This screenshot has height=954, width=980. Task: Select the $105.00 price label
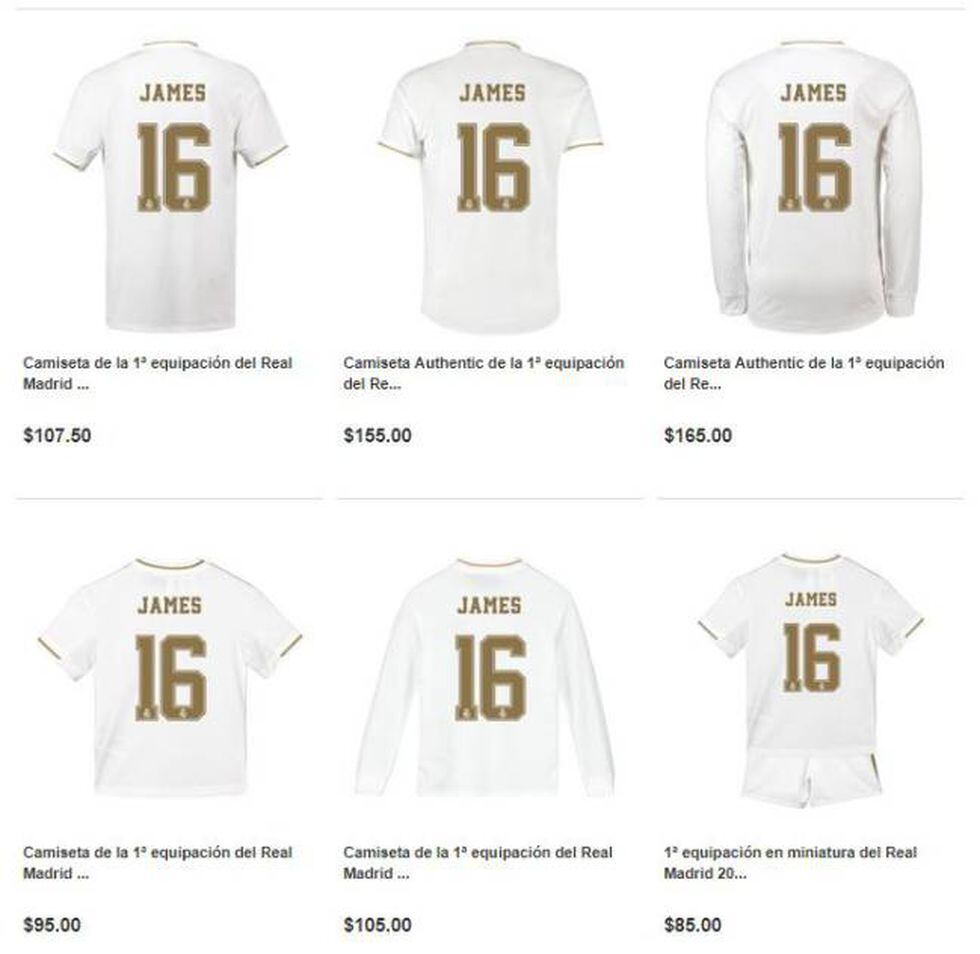click(x=378, y=925)
